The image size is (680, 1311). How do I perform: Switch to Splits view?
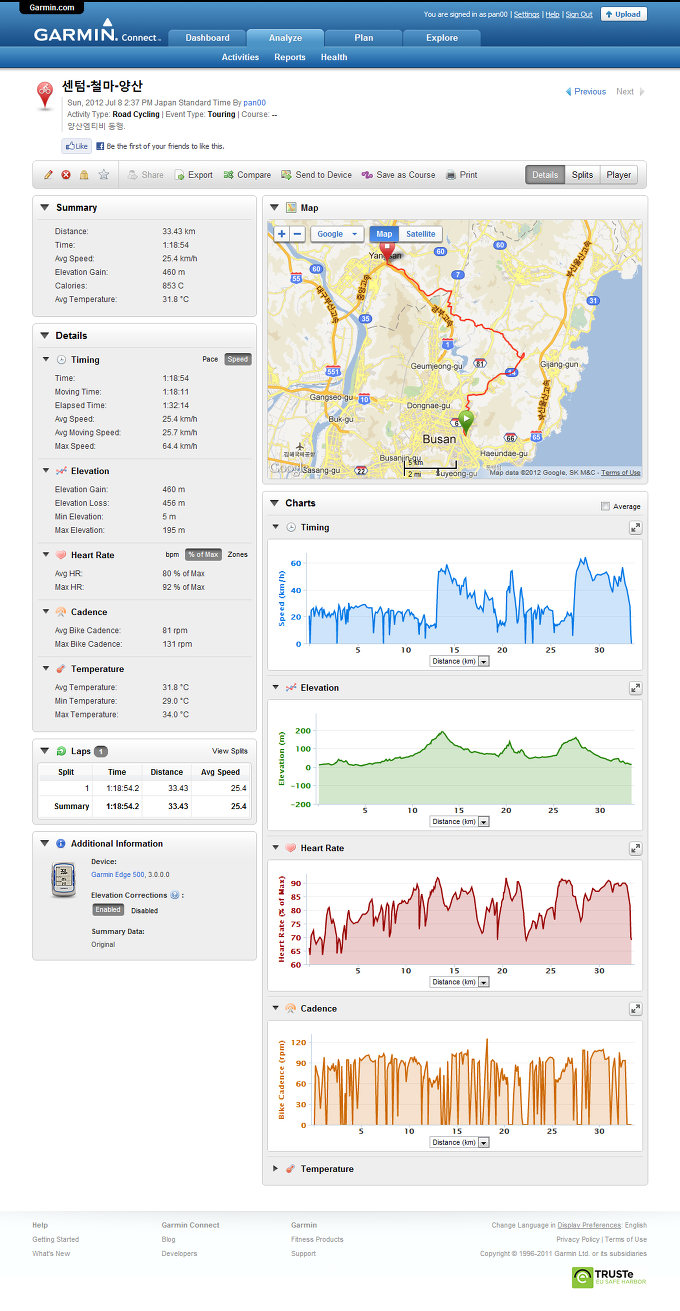pos(582,175)
